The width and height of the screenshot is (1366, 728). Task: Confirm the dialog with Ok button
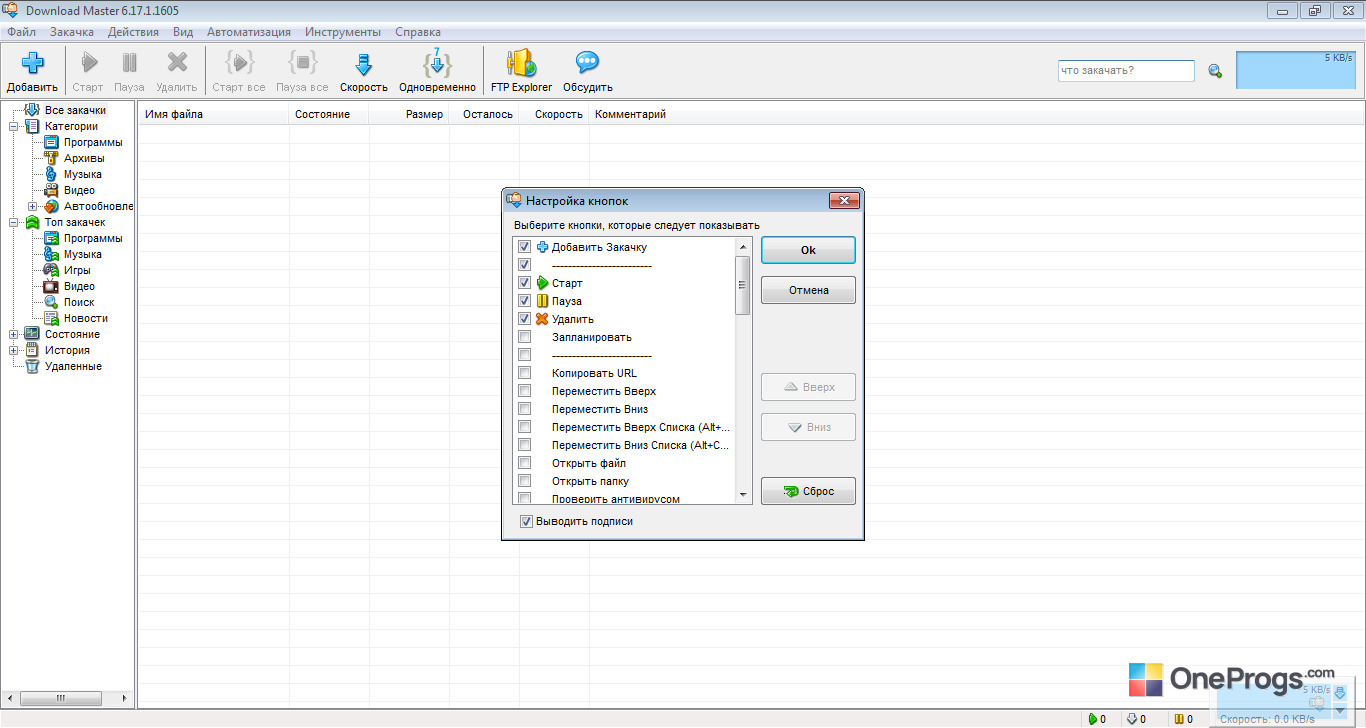(808, 250)
